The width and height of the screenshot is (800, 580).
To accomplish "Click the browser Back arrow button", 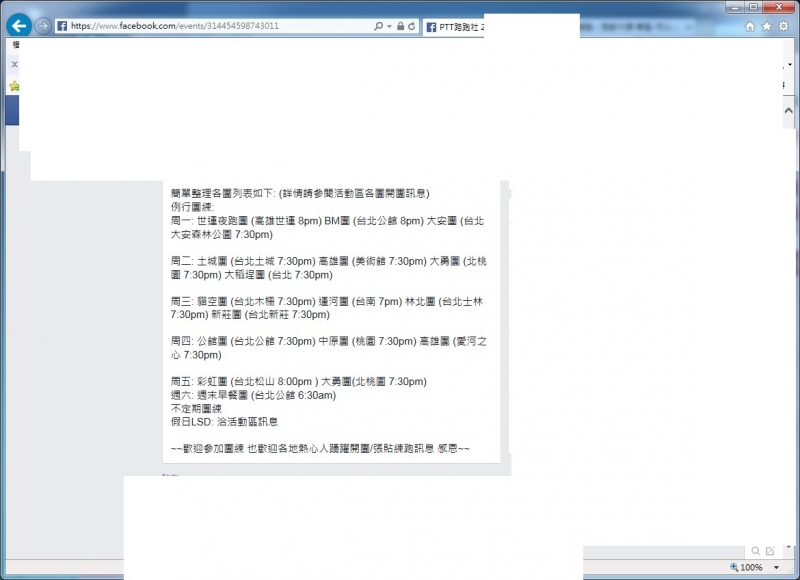I will click(18, 26).
